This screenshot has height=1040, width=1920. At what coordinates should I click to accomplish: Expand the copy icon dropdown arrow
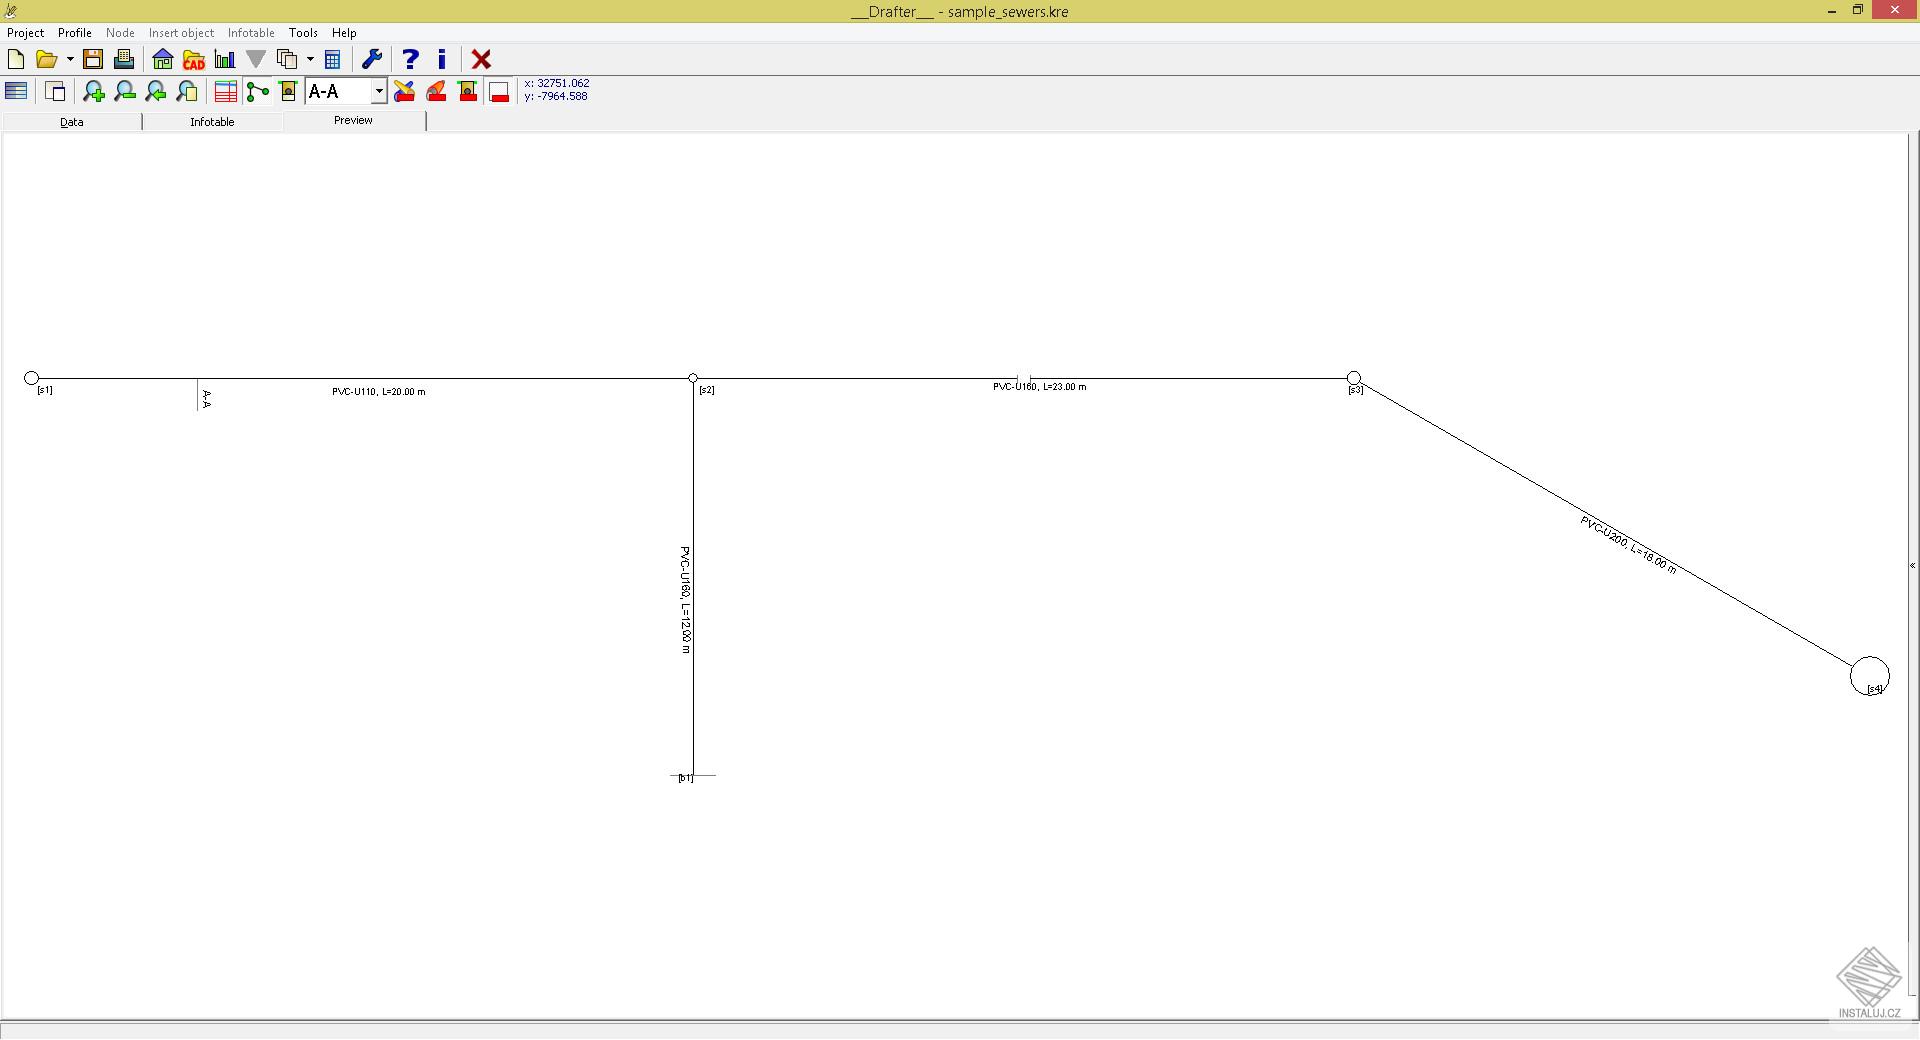pyautogui.click(x=310, y=59)
